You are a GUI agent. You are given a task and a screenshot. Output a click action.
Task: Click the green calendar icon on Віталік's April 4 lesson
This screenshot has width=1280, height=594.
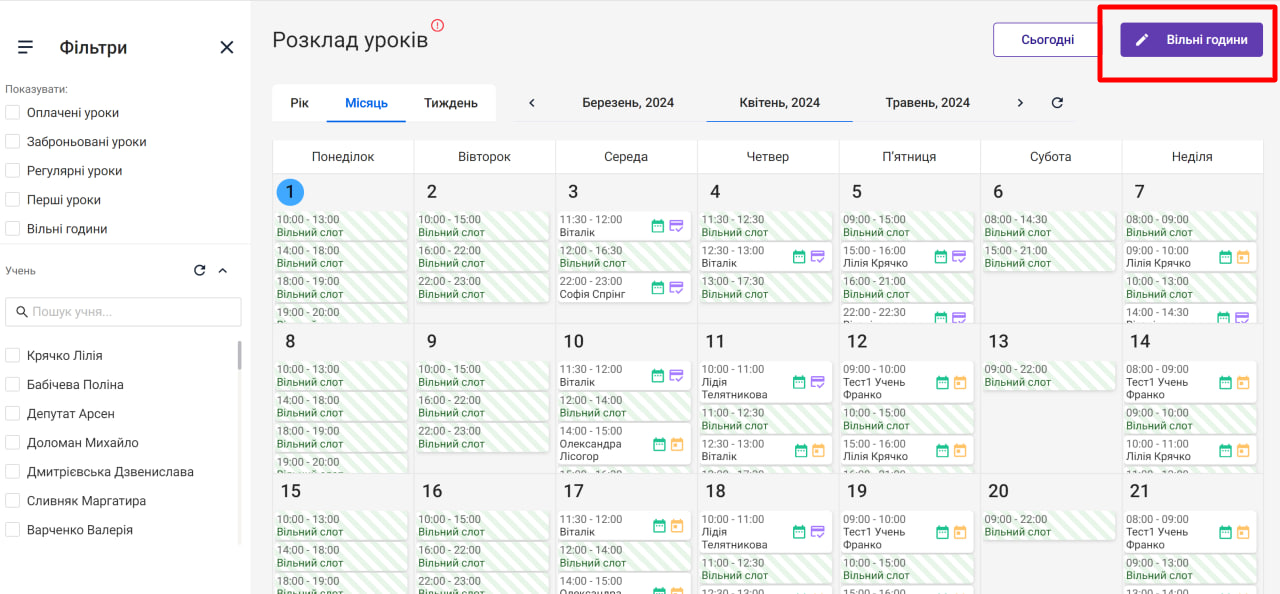coord(799,257)
